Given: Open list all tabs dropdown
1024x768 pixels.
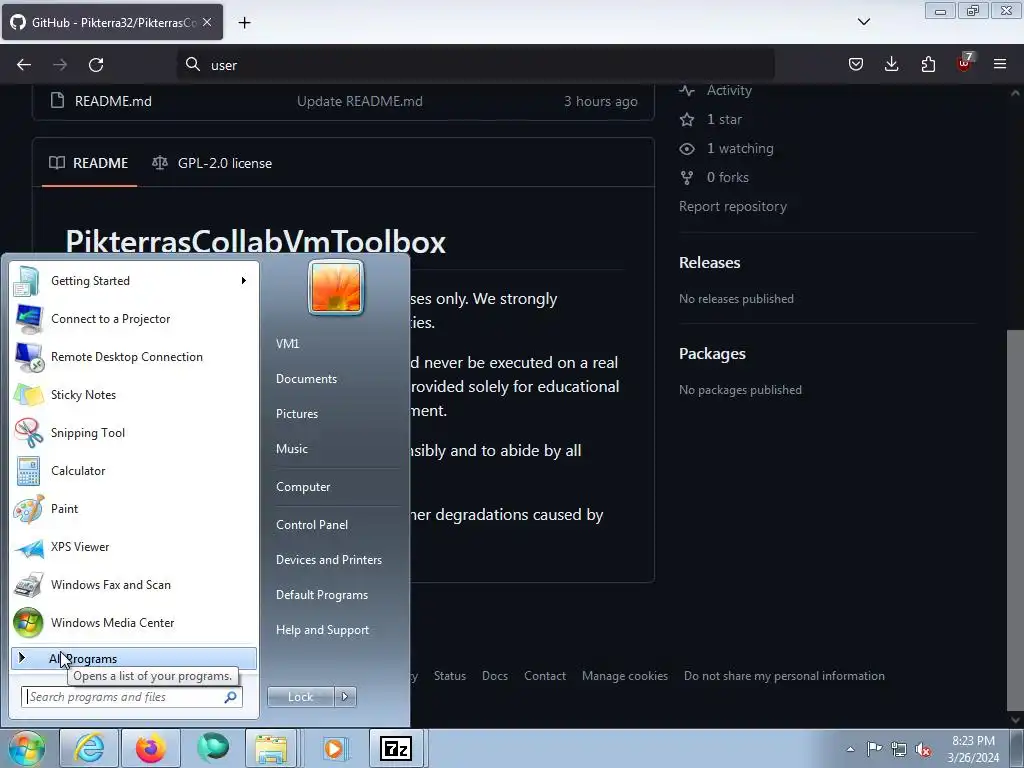Looking at the screenshot, I should [x=863, y=22].
